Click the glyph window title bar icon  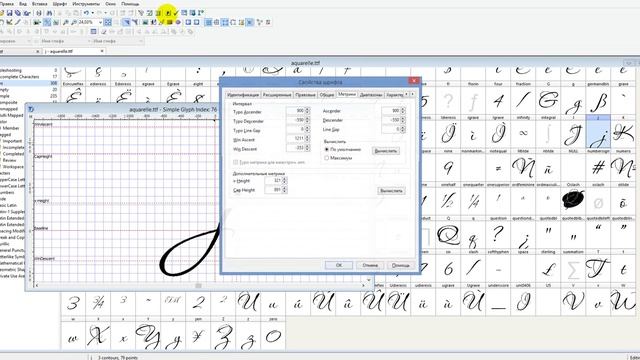31,109
